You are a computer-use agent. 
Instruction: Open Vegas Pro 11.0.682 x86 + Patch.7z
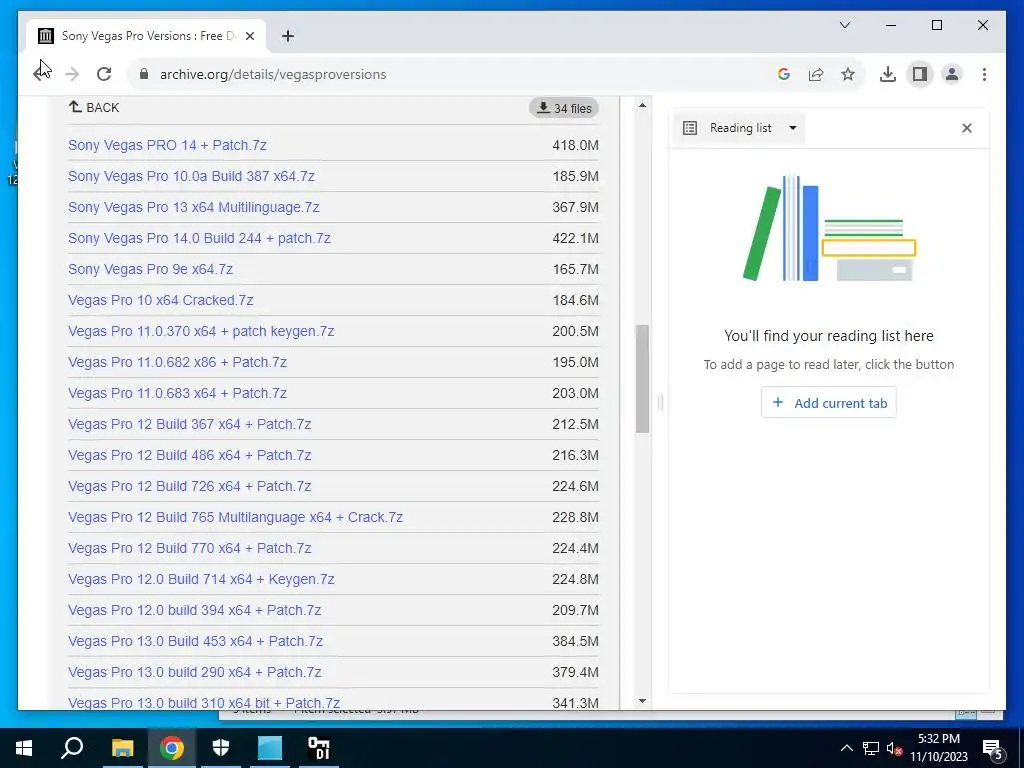pos(177,362)
